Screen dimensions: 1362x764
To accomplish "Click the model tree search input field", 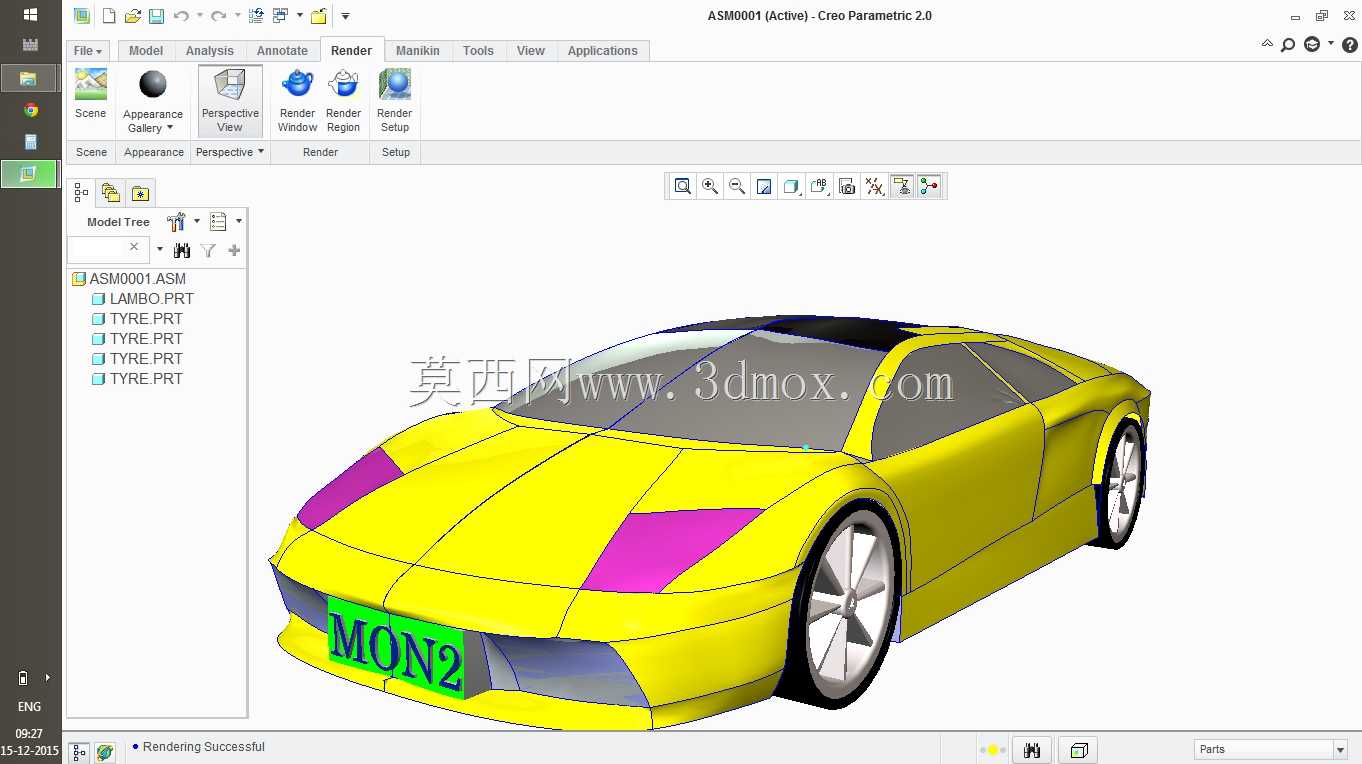I will coord(108,249).
